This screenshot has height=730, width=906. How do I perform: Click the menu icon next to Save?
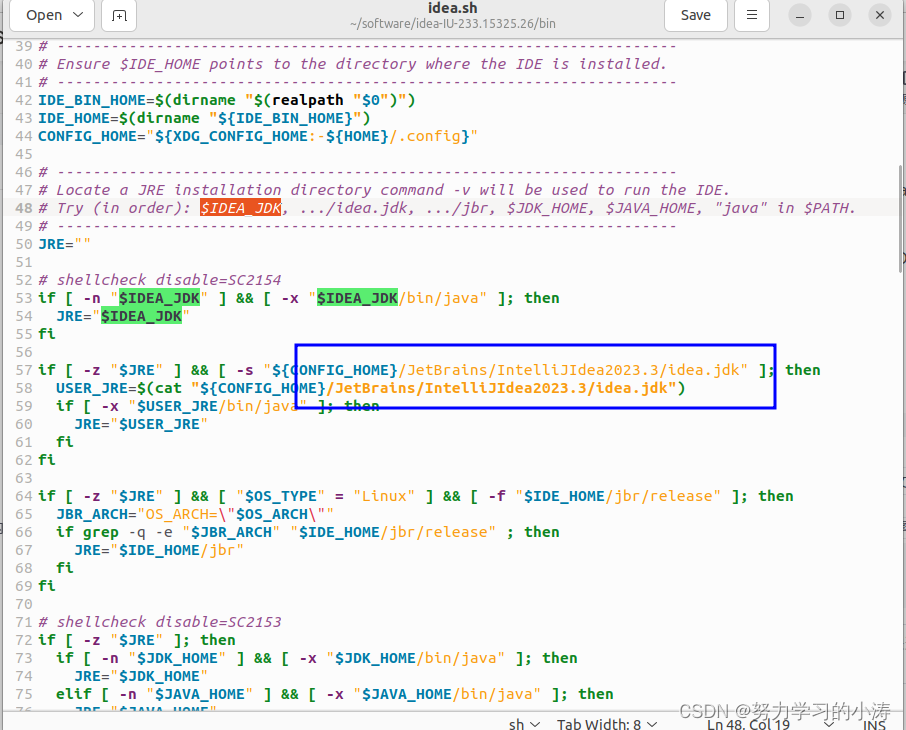[751, 15]
